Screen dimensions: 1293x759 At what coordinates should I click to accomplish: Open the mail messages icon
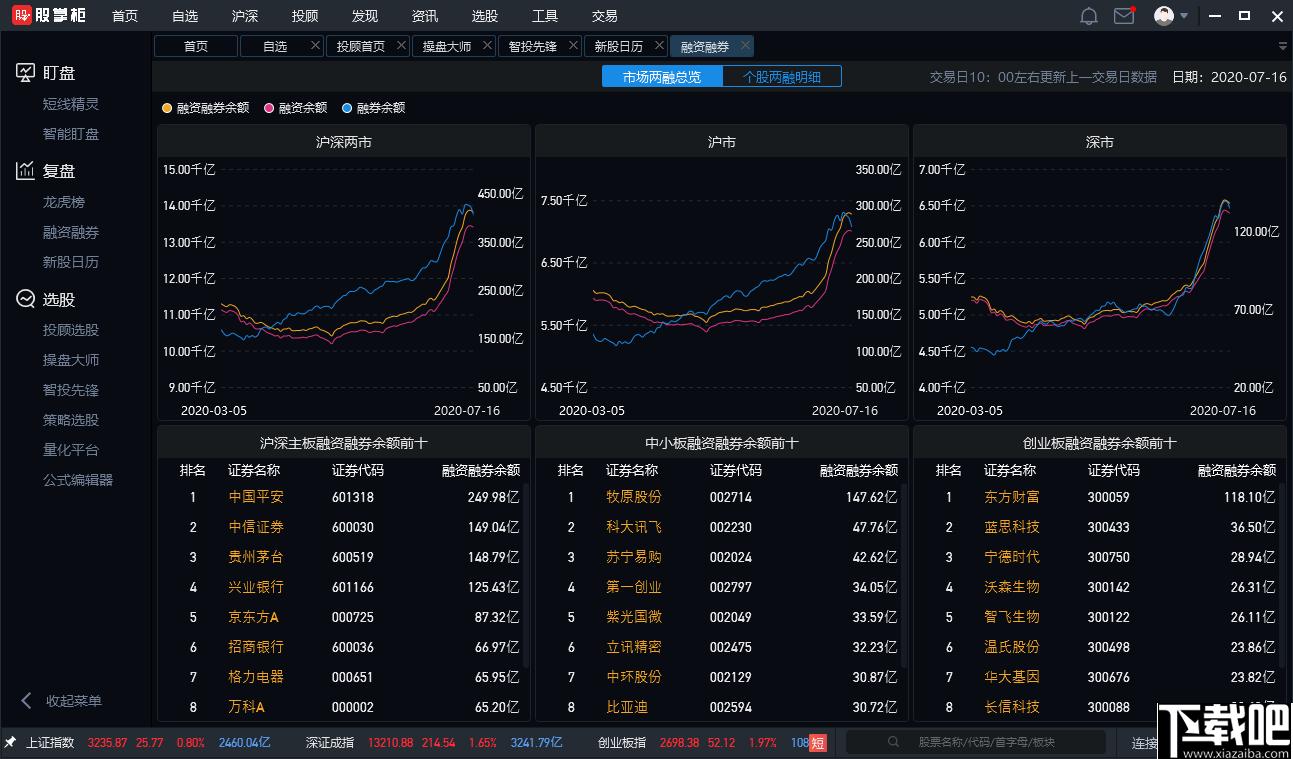pyautogui.click(x=1124, y=16)
